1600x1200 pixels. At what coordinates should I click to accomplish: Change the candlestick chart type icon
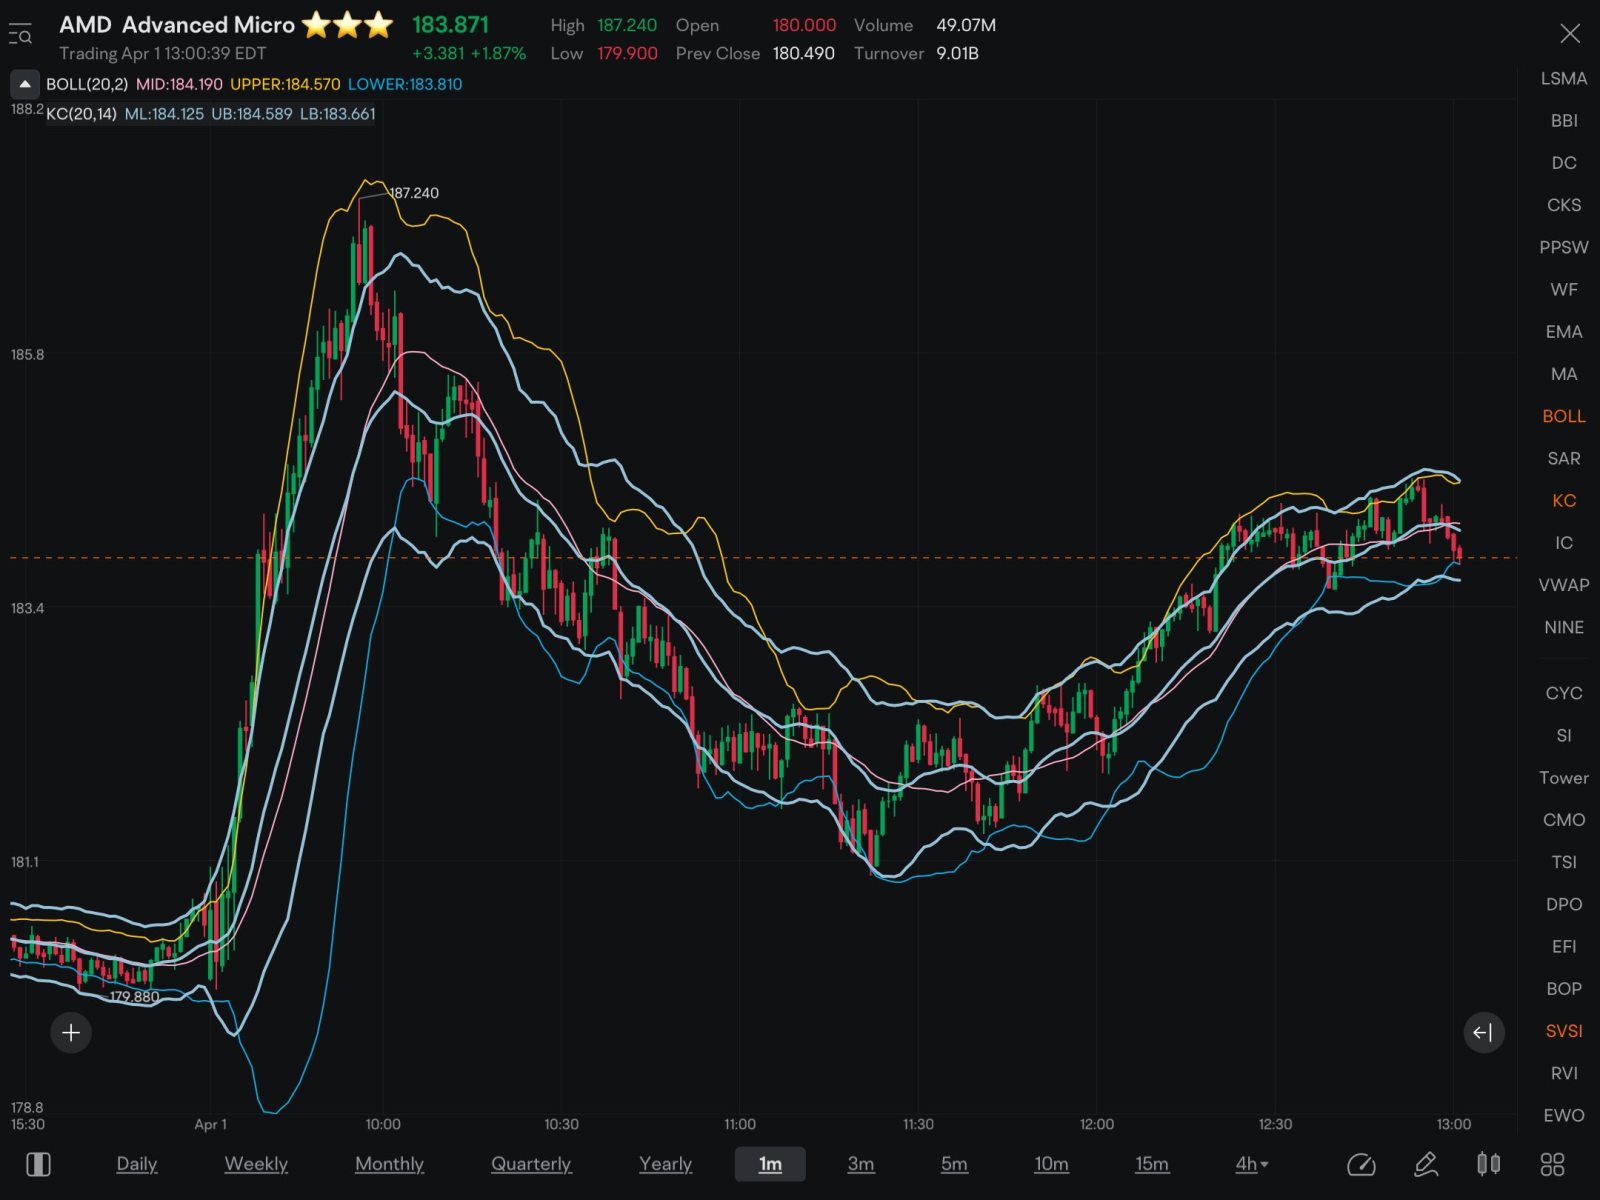[1489, 1164]
